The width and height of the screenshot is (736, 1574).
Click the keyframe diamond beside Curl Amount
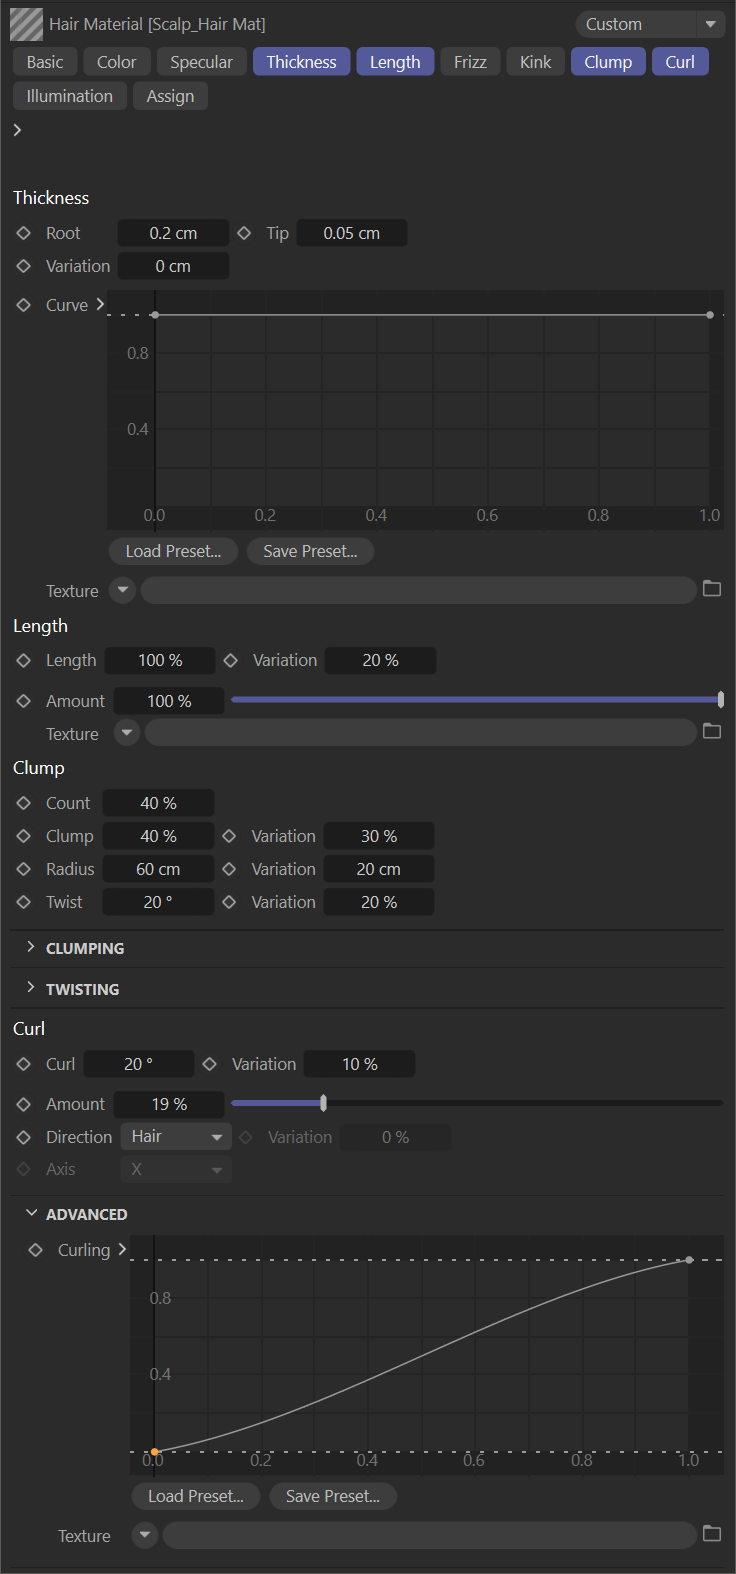pos(24,1104)
